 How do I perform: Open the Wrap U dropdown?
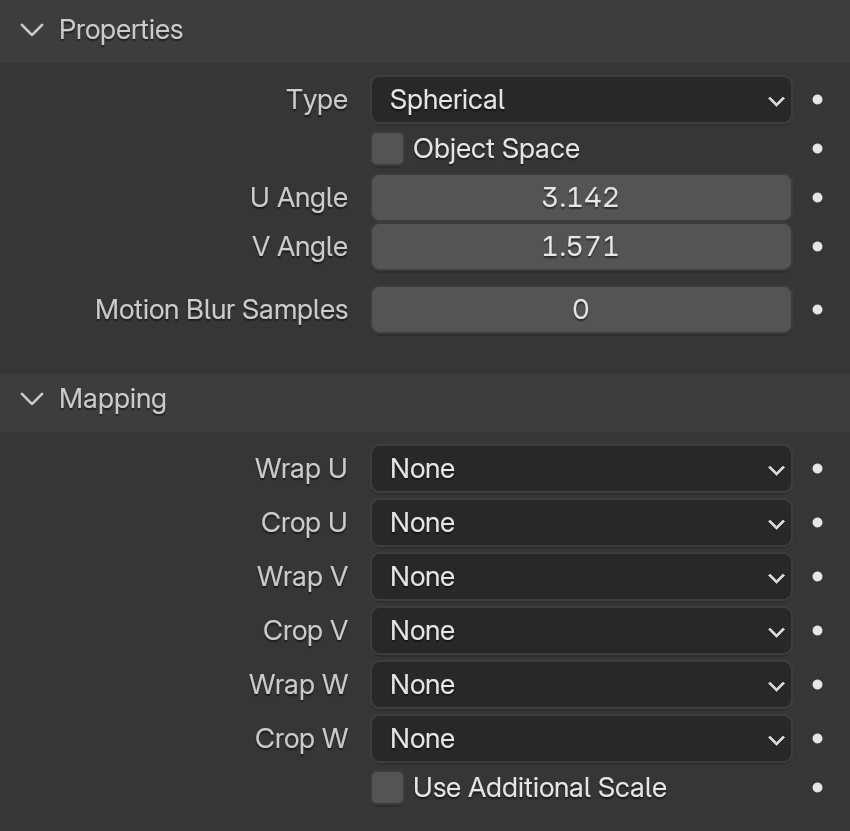(581, 469)
